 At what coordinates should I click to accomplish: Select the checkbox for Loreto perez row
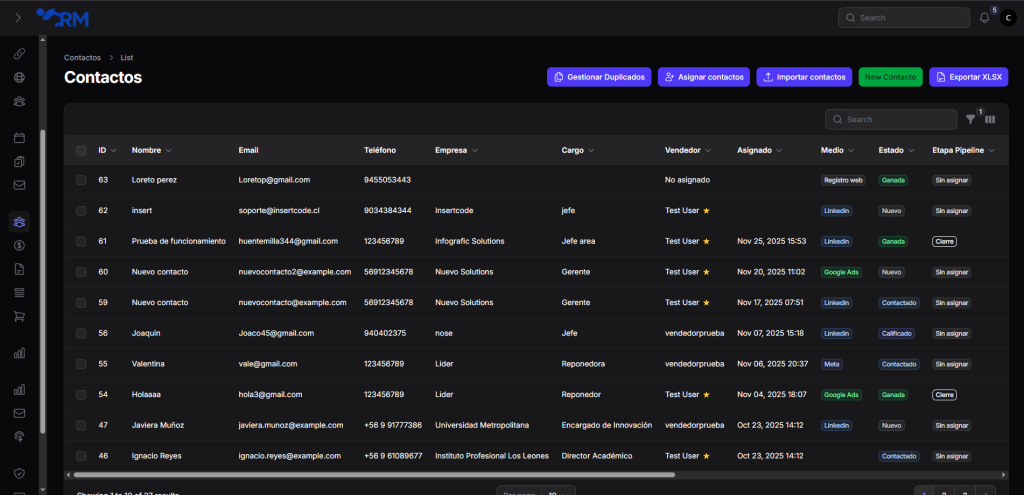(81, 180)
